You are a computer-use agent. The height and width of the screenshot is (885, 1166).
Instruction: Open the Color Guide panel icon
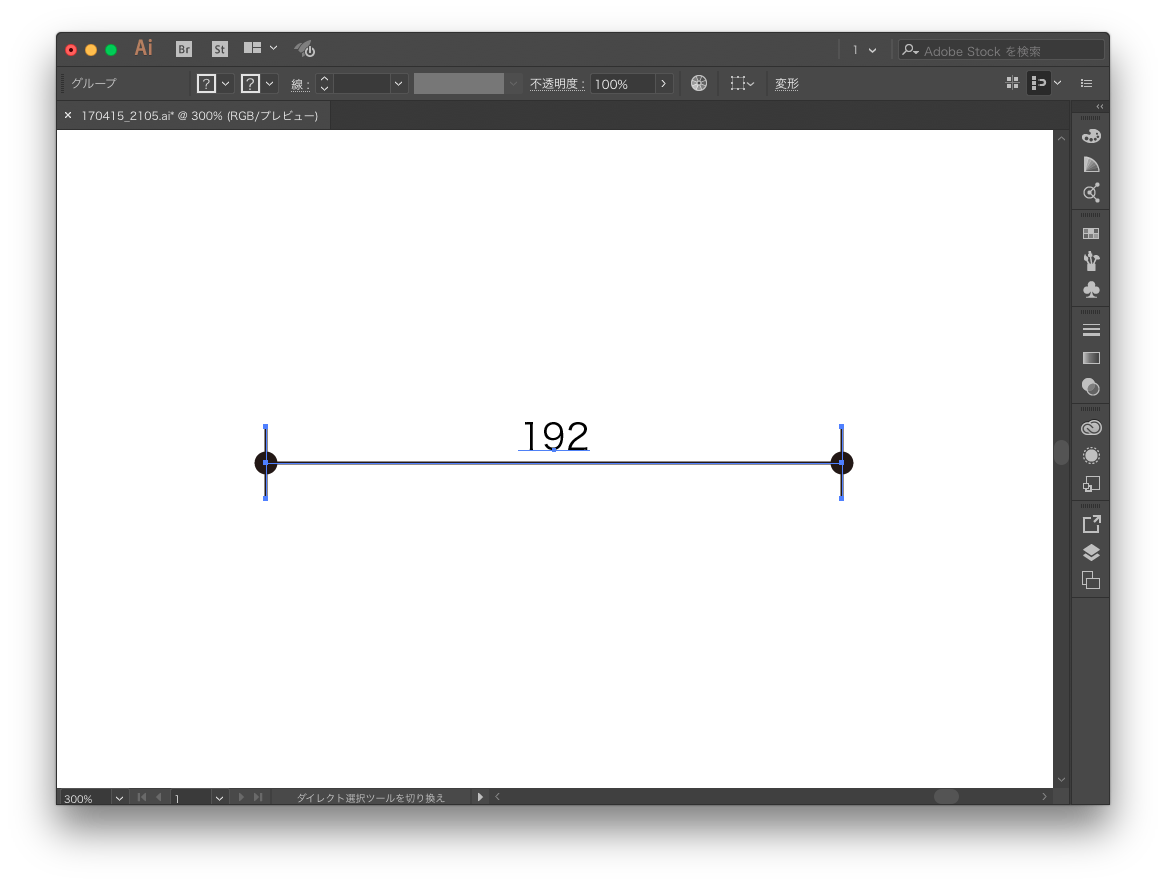point(1091,164)
